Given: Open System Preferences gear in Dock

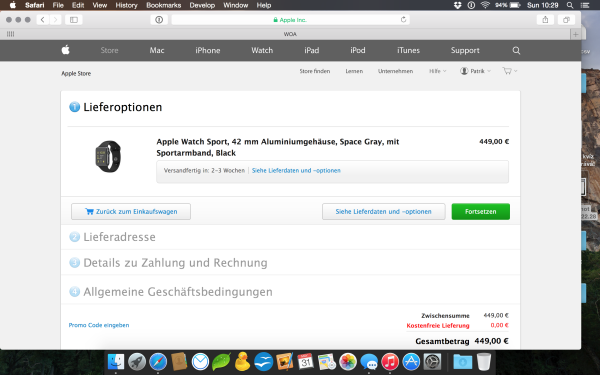Looking at the screenshot, I should point(432,362).
